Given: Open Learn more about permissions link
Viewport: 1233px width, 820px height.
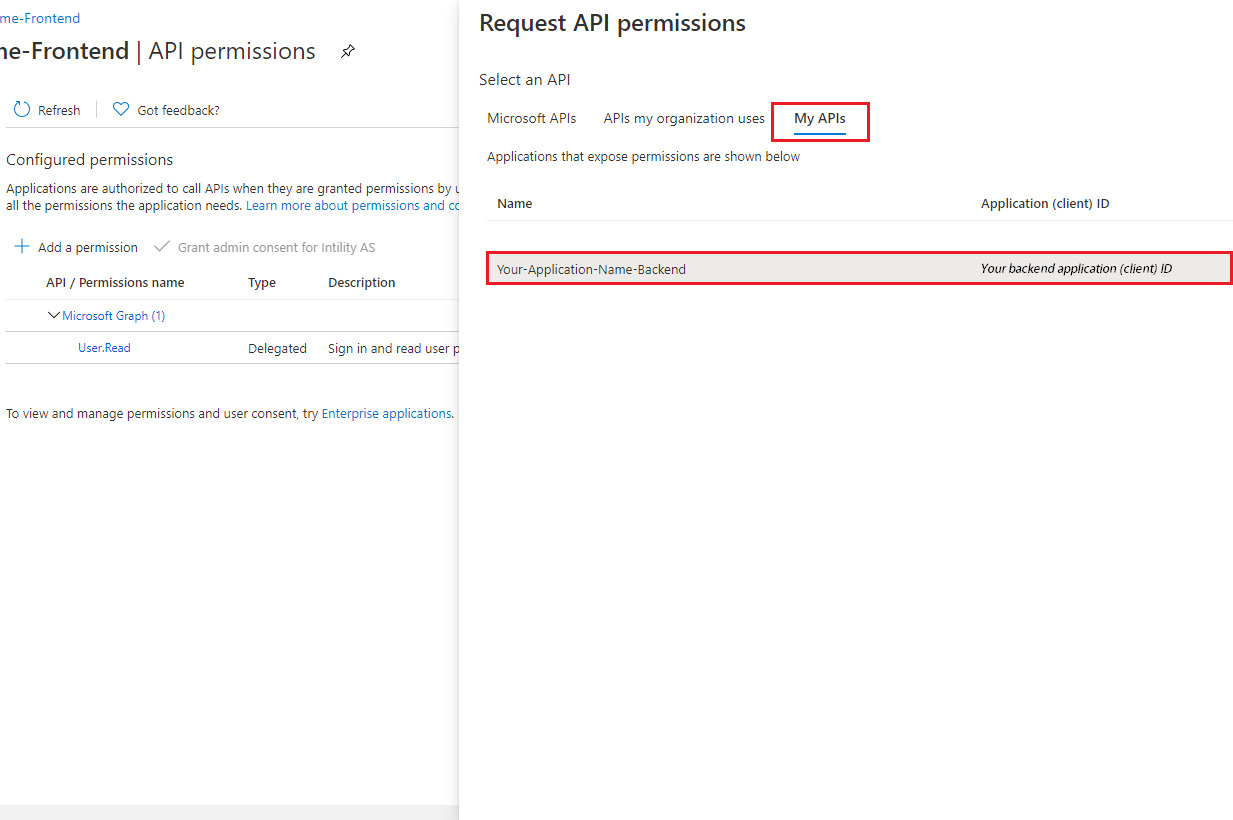Looking at the screenshot, I should 352,205.
